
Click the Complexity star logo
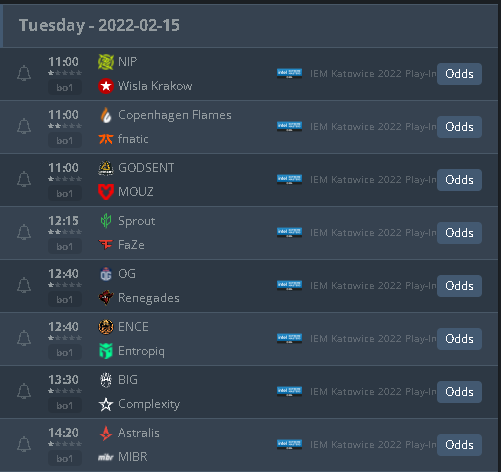click(x=106, y=404)
